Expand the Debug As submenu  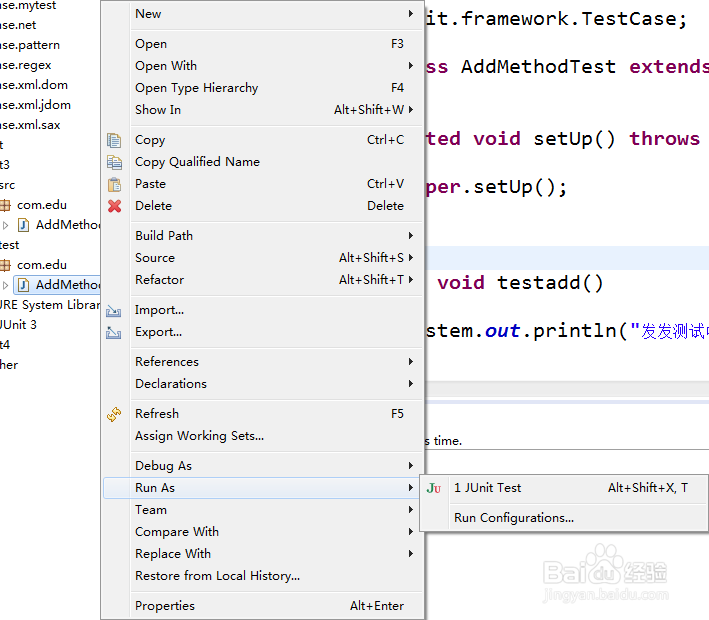pos(163,466)
